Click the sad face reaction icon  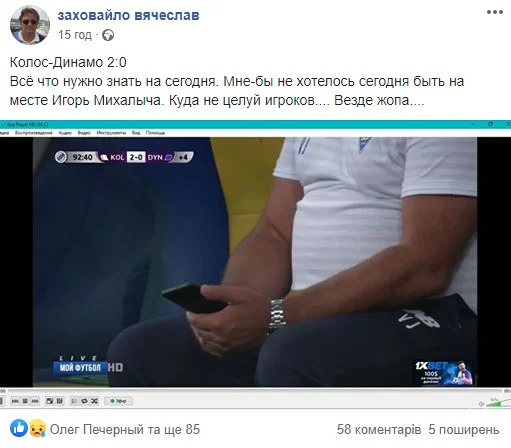click(38, 428)
